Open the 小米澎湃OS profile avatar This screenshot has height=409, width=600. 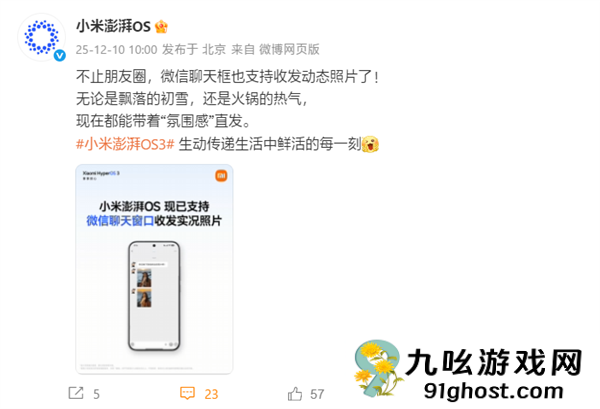pos(42,37)
